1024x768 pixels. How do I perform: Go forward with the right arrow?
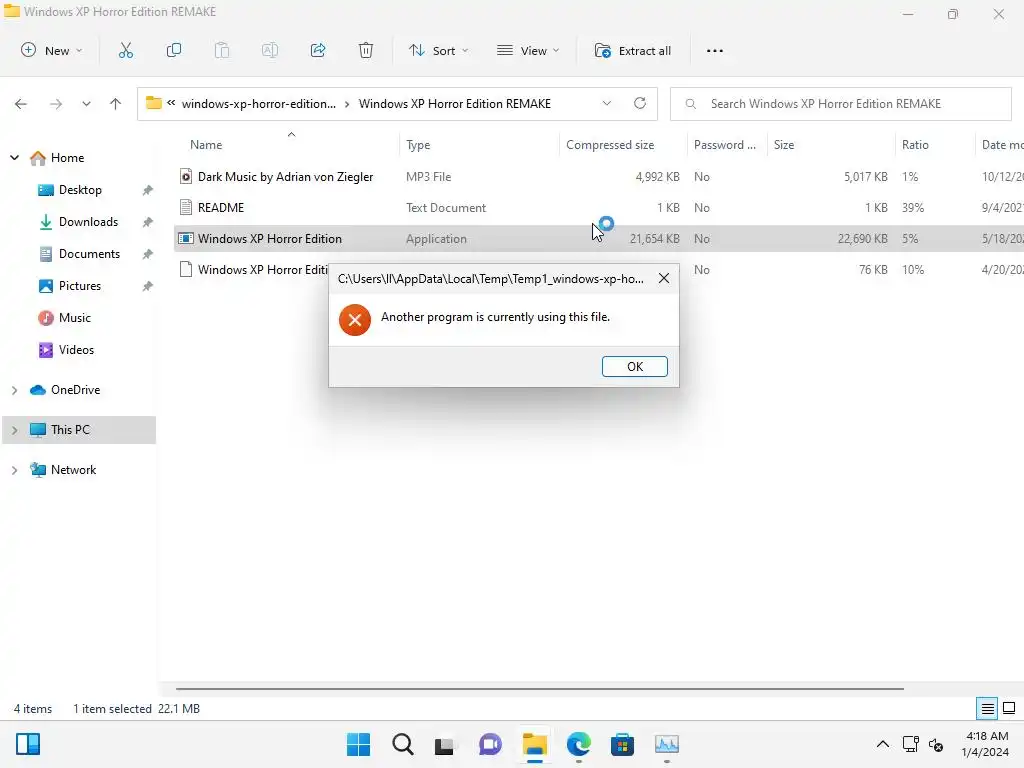click(x=56, y=104)
